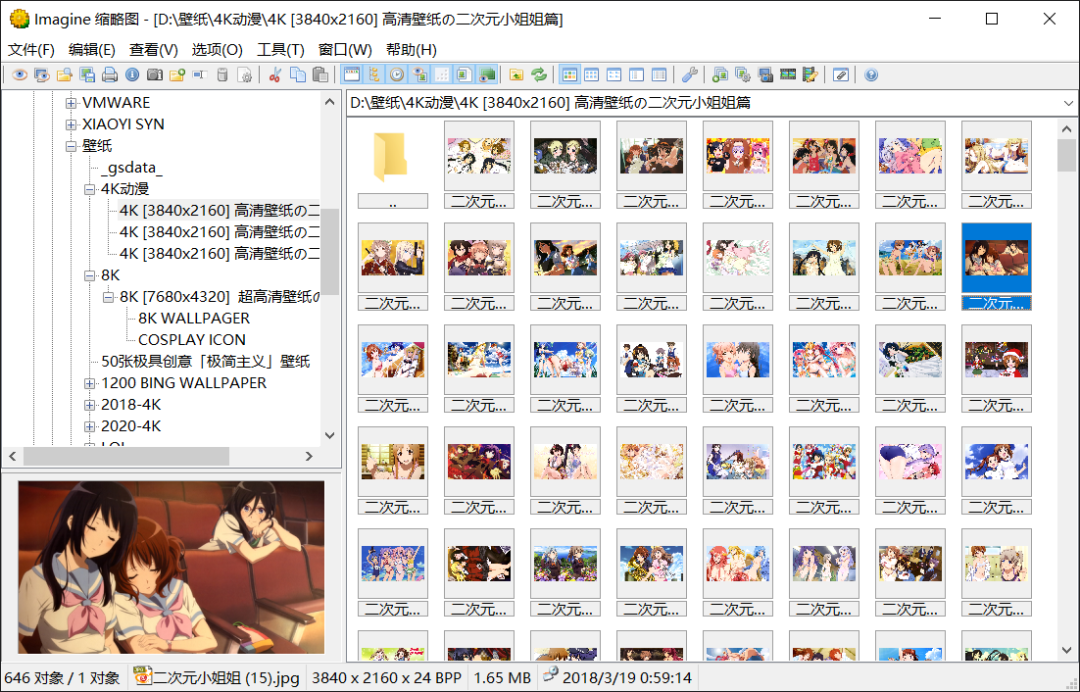This screenshot has height=692, width=1080.
Task: Click status bar filename 二次元小姐姐 (15).jpg
Action: (226, 678)
